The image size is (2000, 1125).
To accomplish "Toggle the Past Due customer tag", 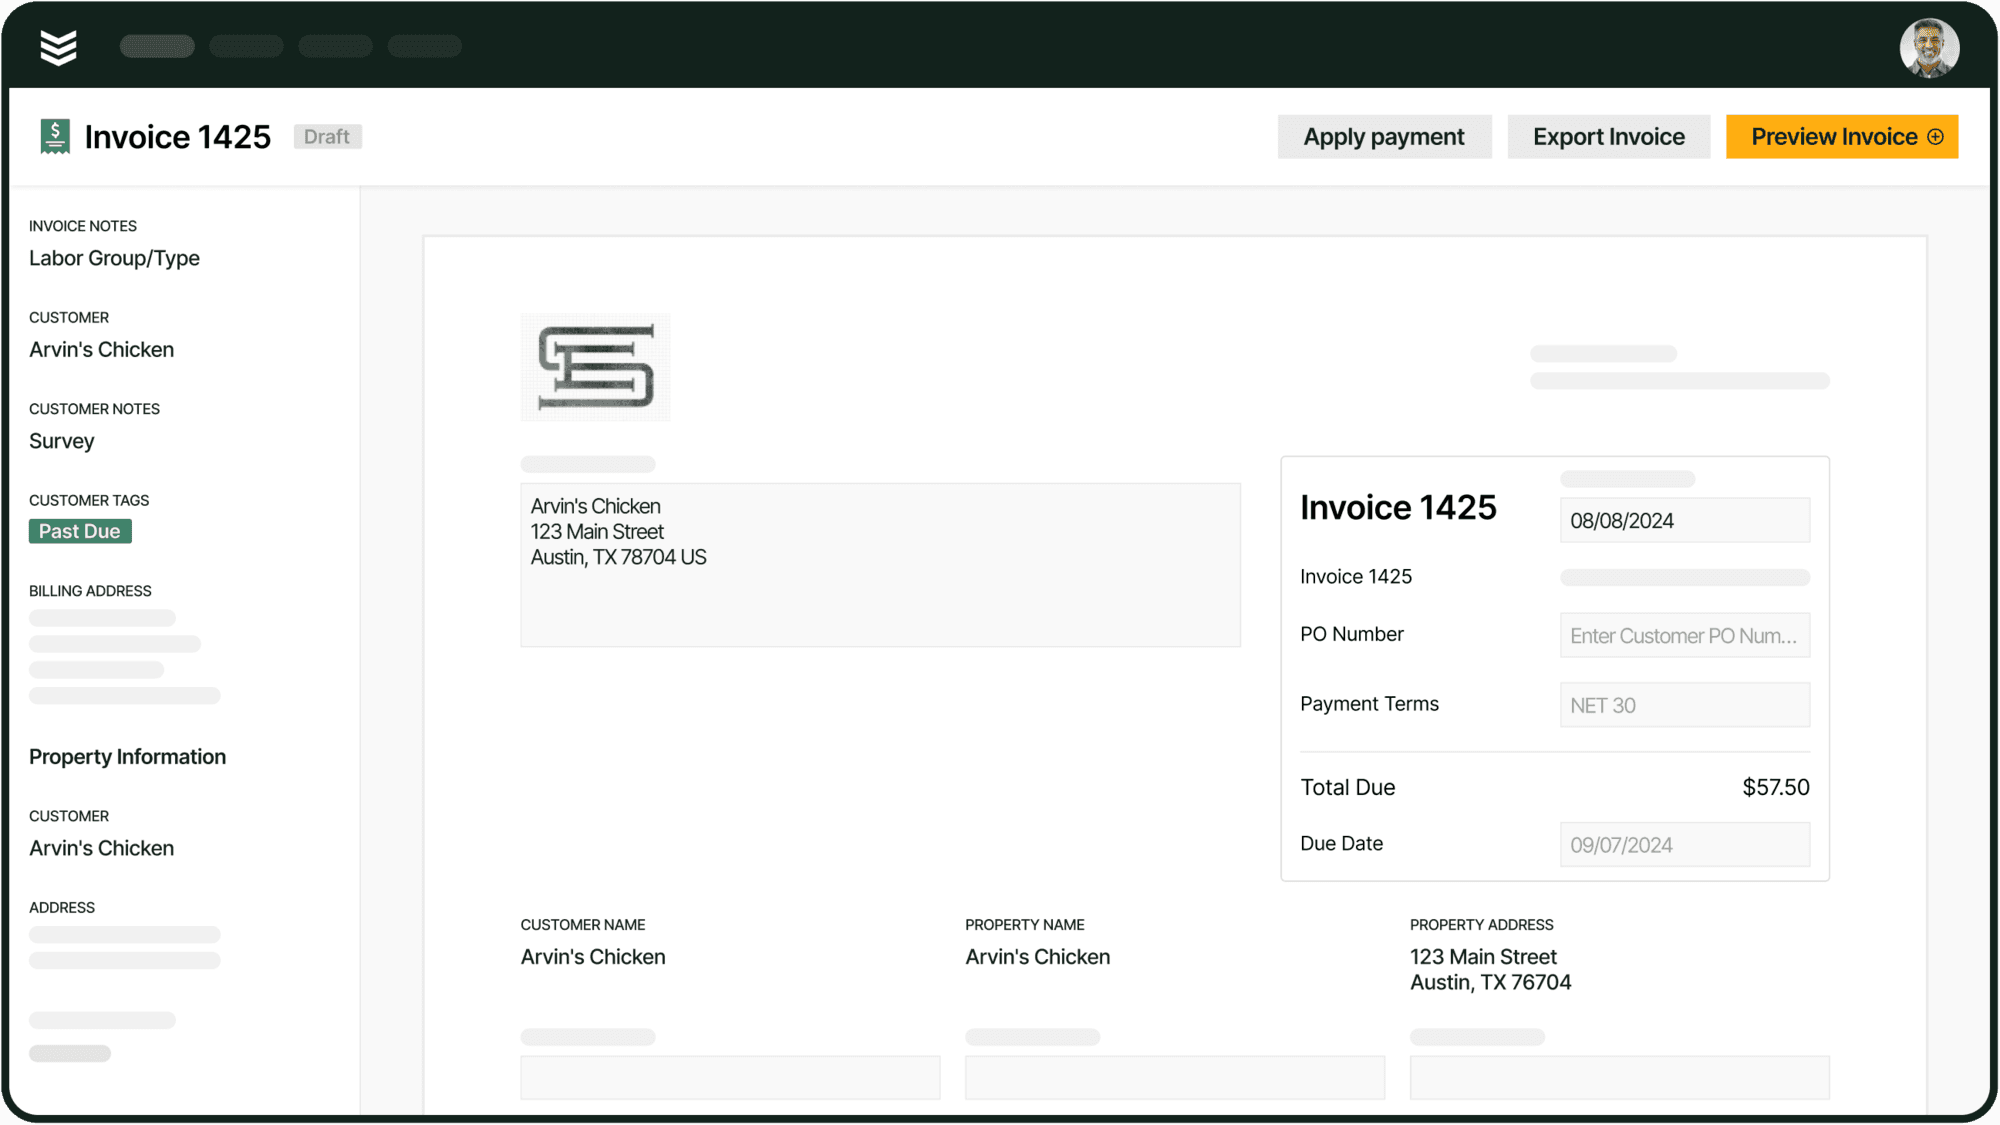I will (80, 532).
